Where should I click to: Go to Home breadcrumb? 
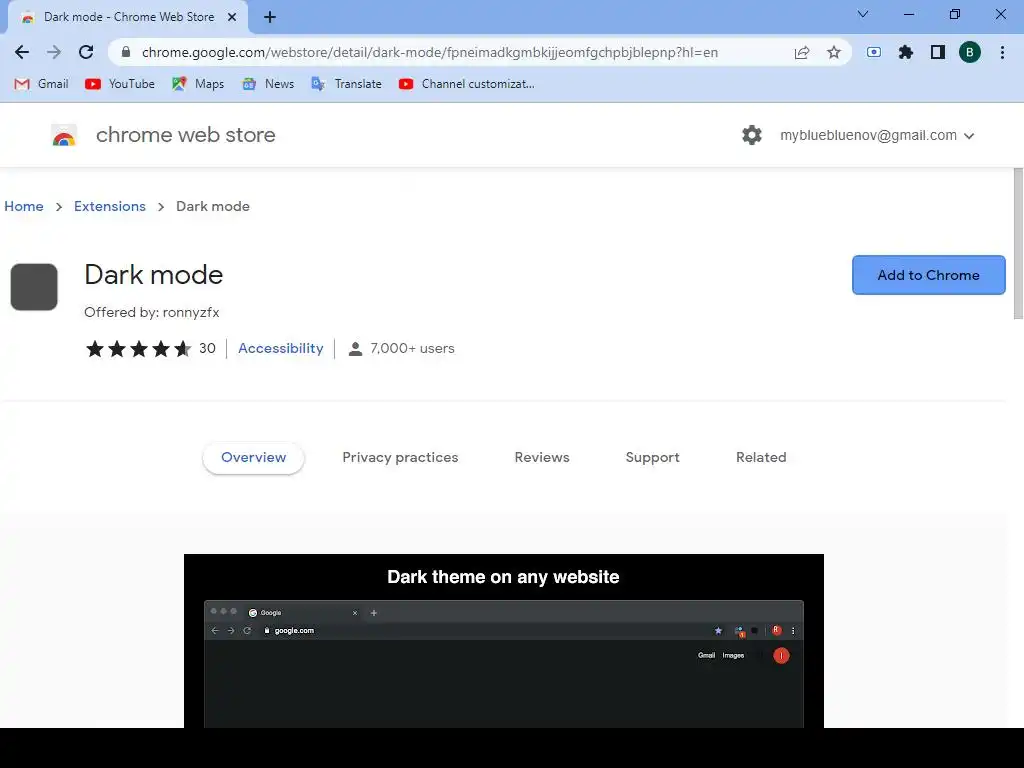(x=24, y=206)
